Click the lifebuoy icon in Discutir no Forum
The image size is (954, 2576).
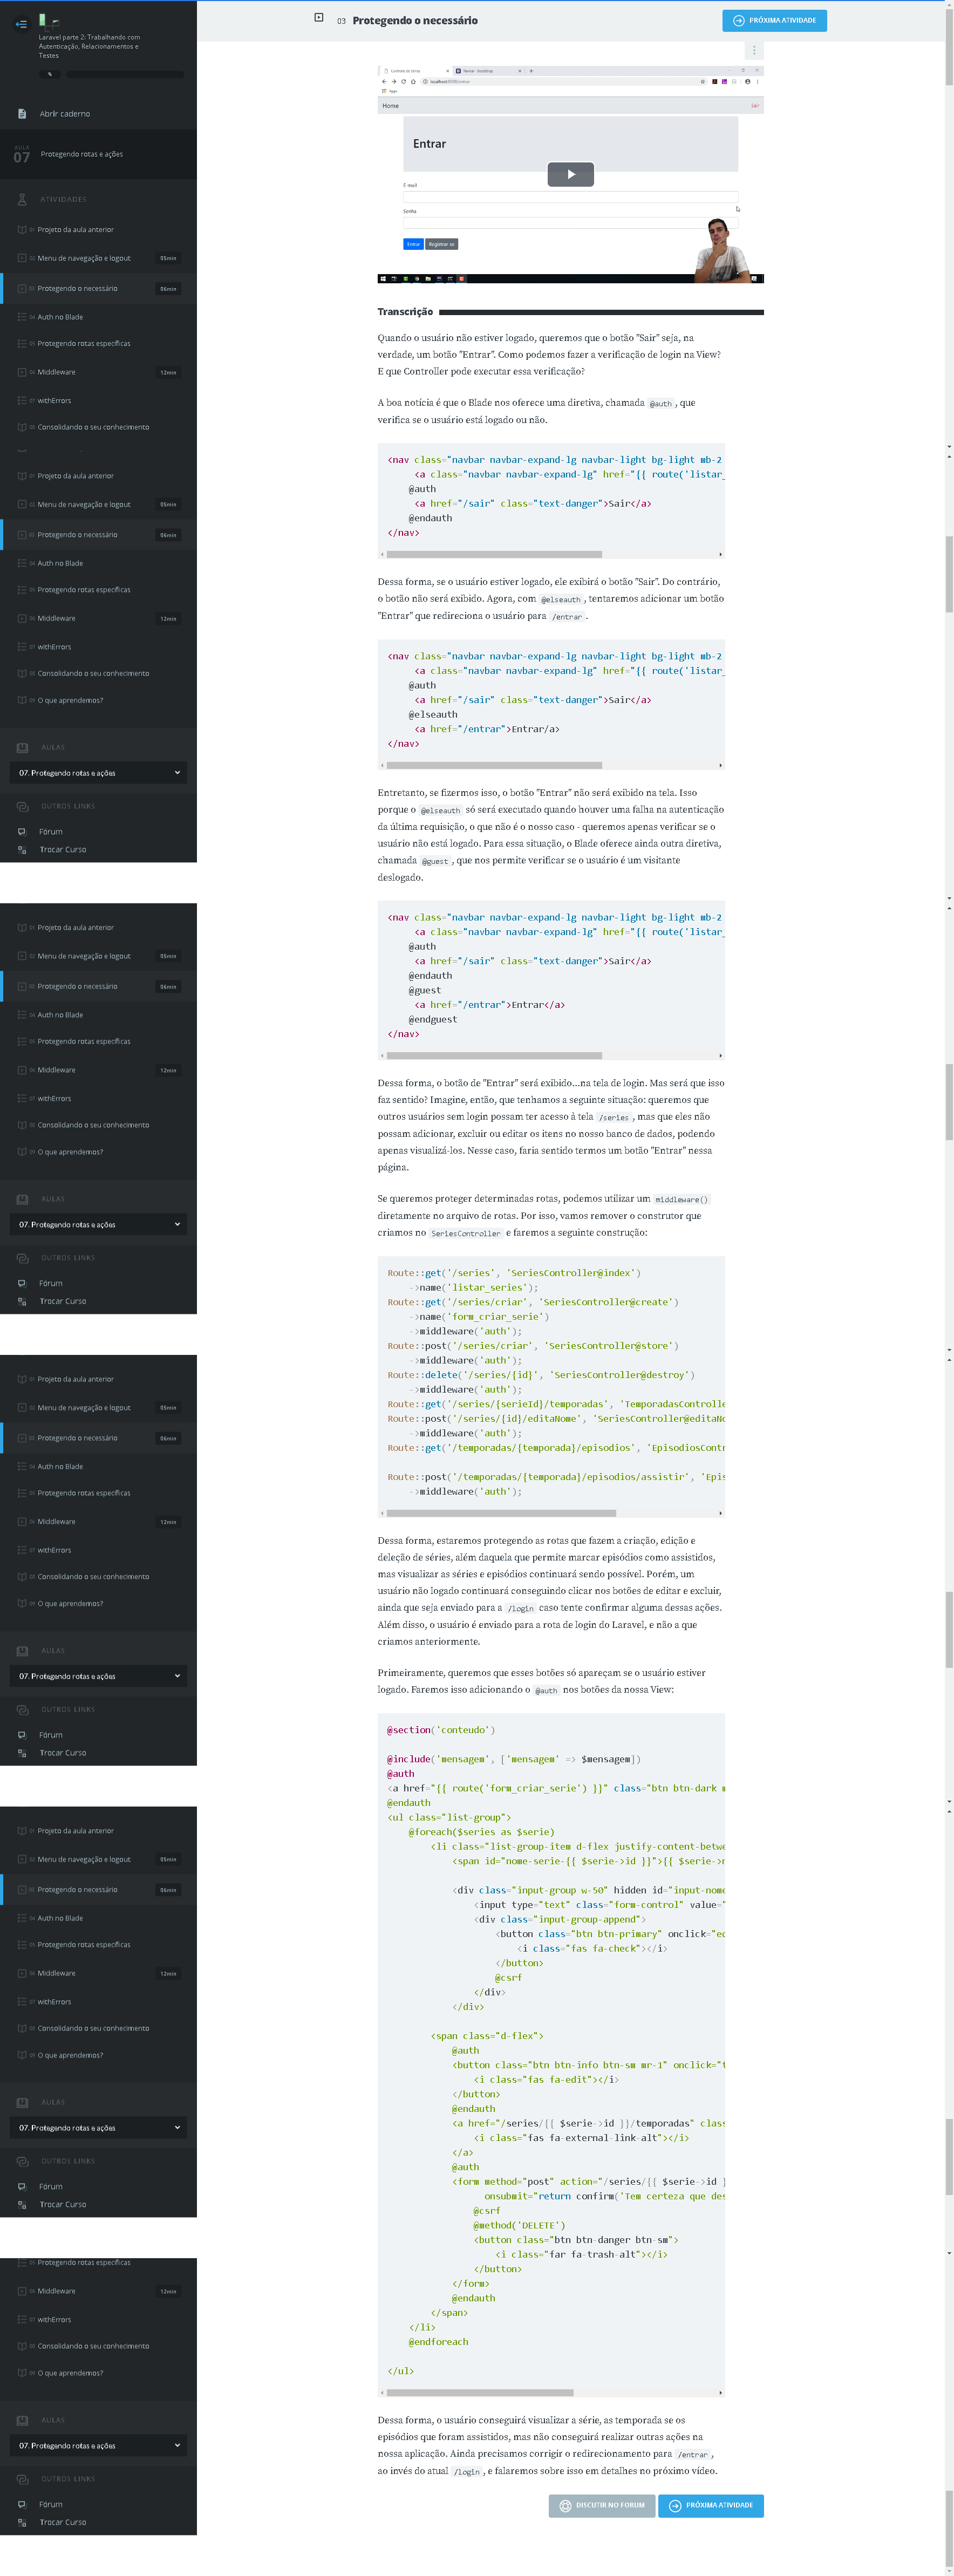point(565,2505)
